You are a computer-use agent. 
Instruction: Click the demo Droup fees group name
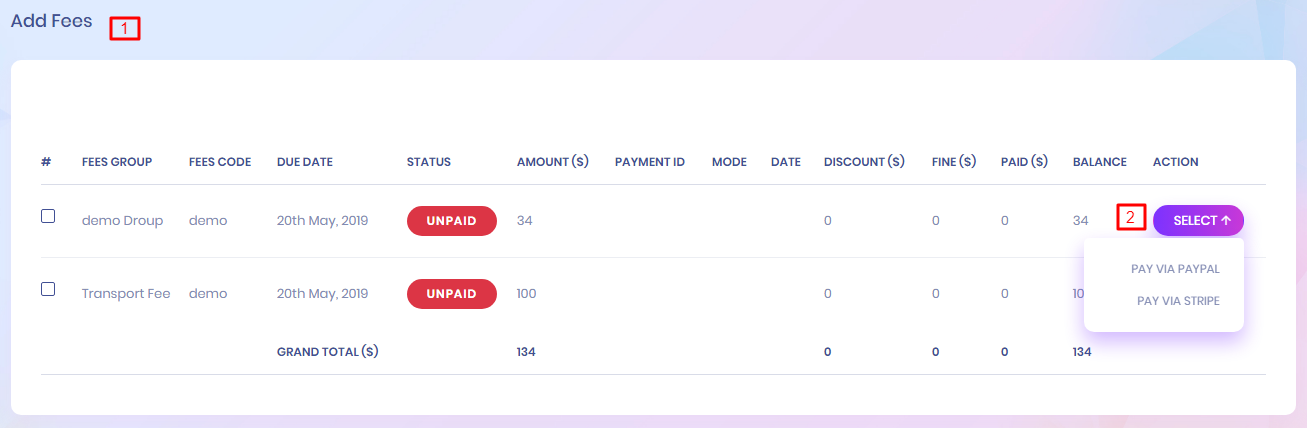pyautogui.click(x=122, y=221)
